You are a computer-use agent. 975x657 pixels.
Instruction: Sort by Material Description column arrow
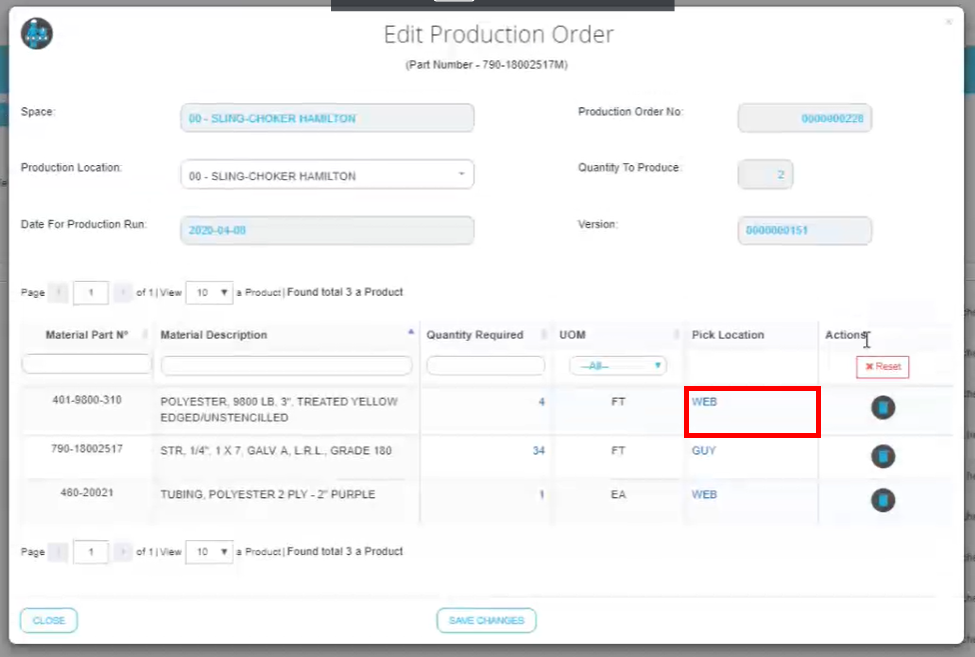pyautogui.click(x=412, y=332)
